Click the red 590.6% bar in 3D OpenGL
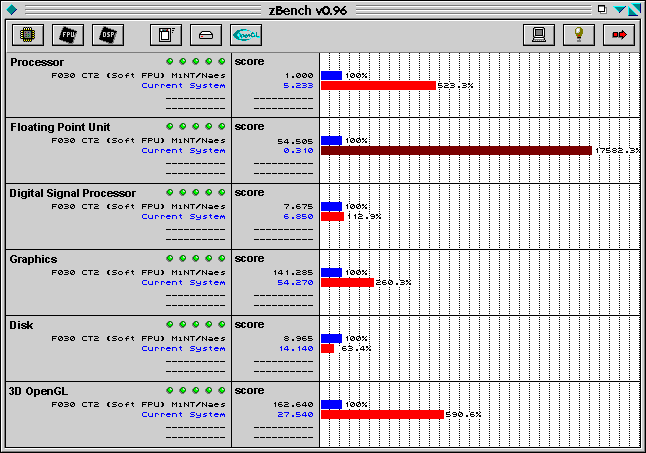Viewport: 646px width, 453px height. 381,414
